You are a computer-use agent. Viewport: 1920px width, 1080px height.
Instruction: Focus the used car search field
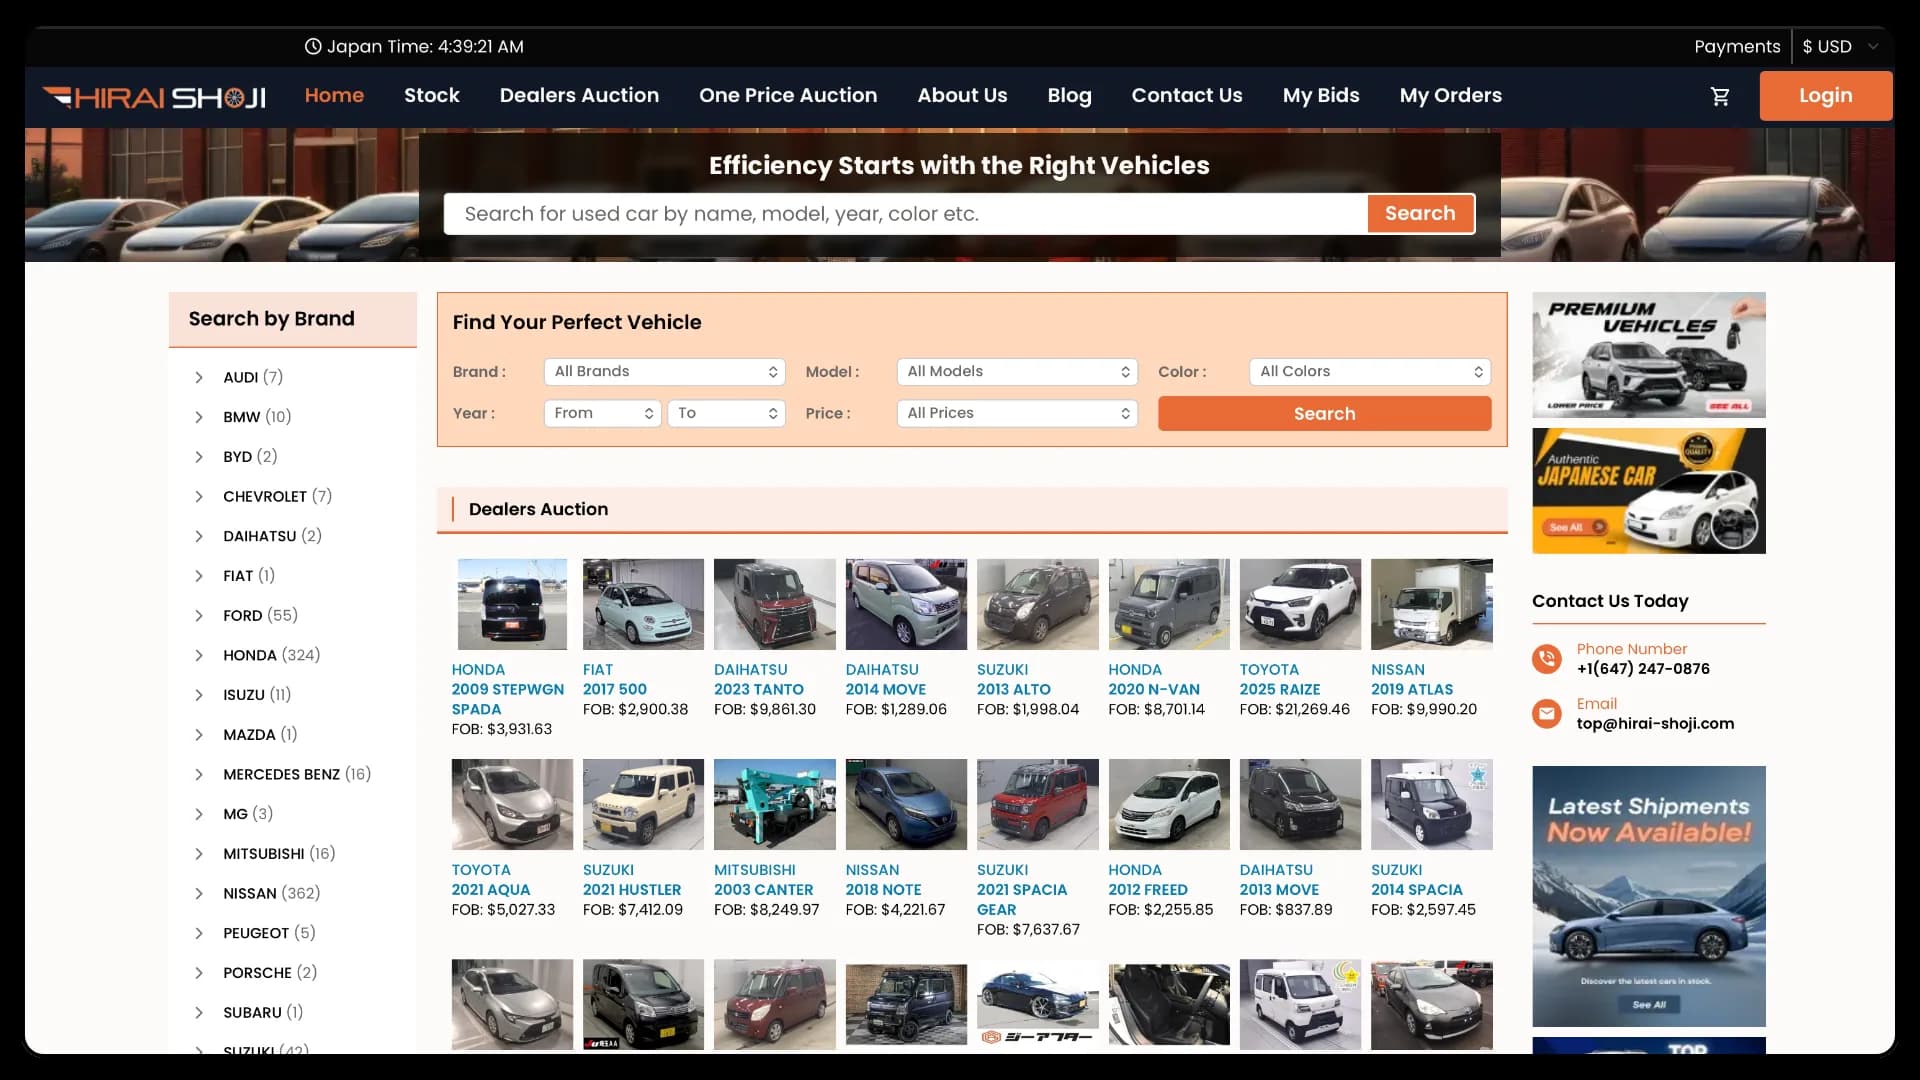click(x=906, y=213)
